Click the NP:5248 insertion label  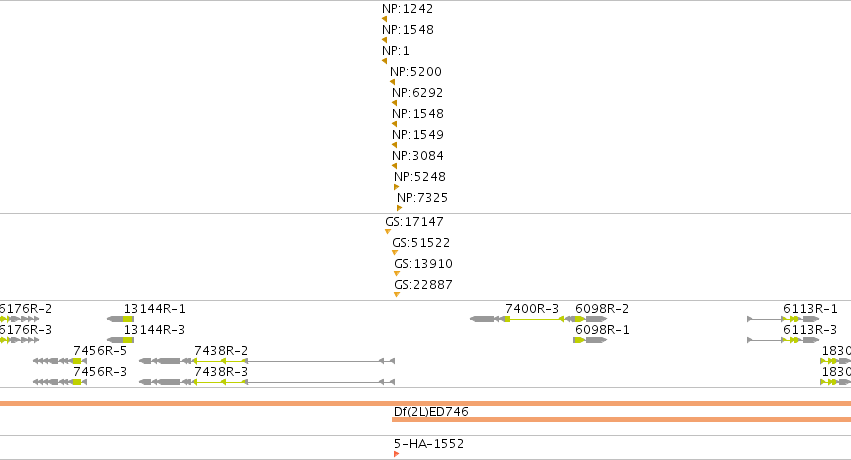pyautogui.click(x=420, y=177)
